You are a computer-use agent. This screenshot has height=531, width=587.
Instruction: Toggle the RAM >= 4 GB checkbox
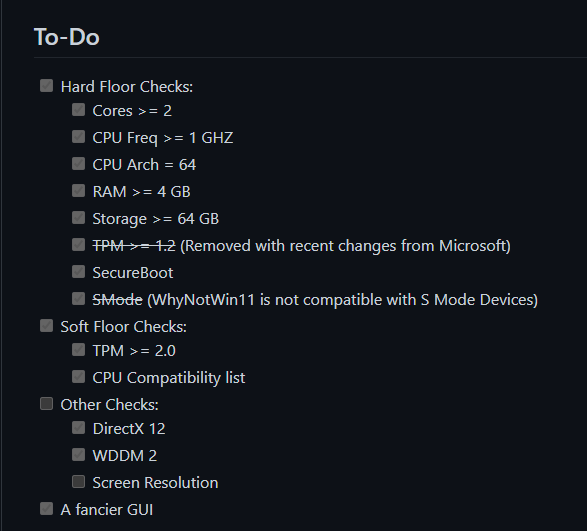[78, 191]
